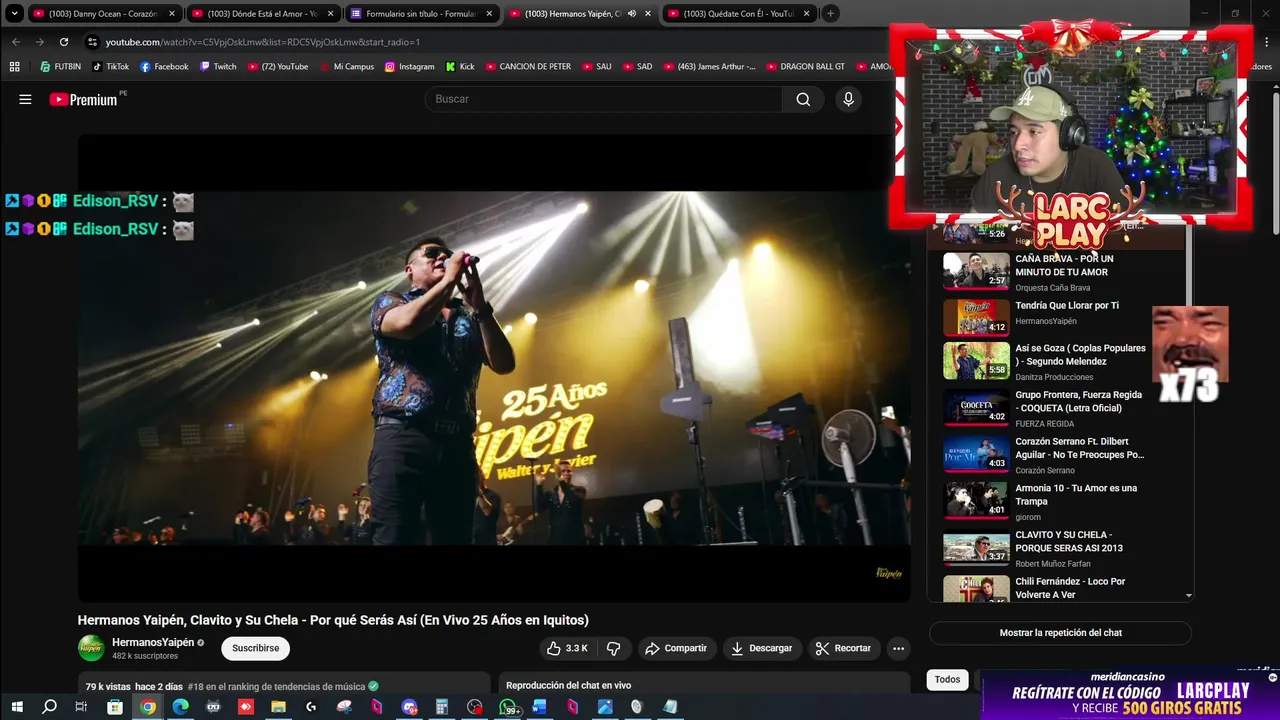Open the (463) James Arthur bookmark
The height and width of the screenshot is (720, 1280).
(x=709, y=67)
